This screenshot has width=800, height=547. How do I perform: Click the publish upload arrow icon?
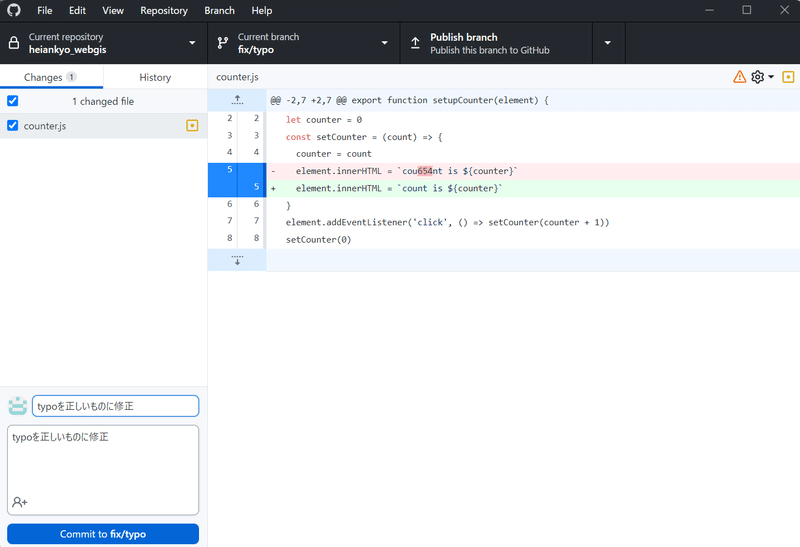(415, 43)
